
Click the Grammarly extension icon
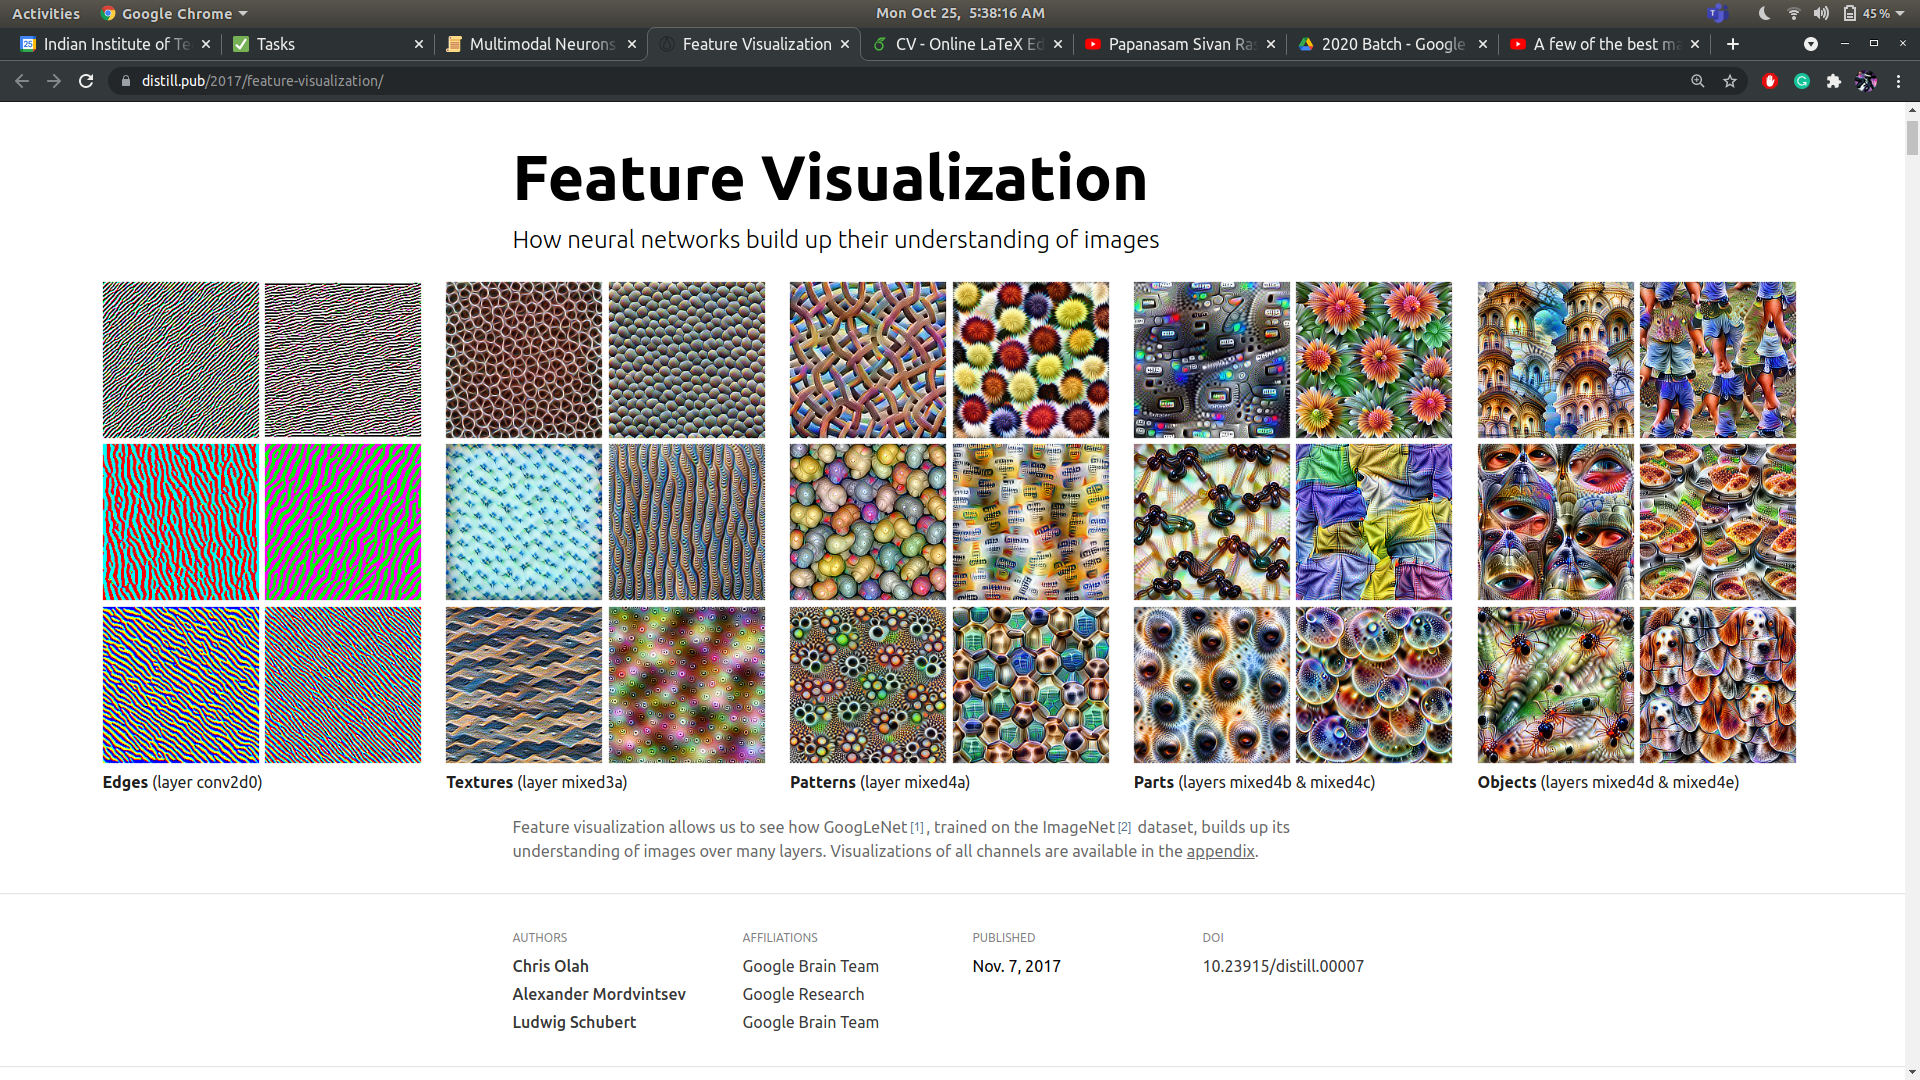pyautogui.click(x=1801, y=81)
